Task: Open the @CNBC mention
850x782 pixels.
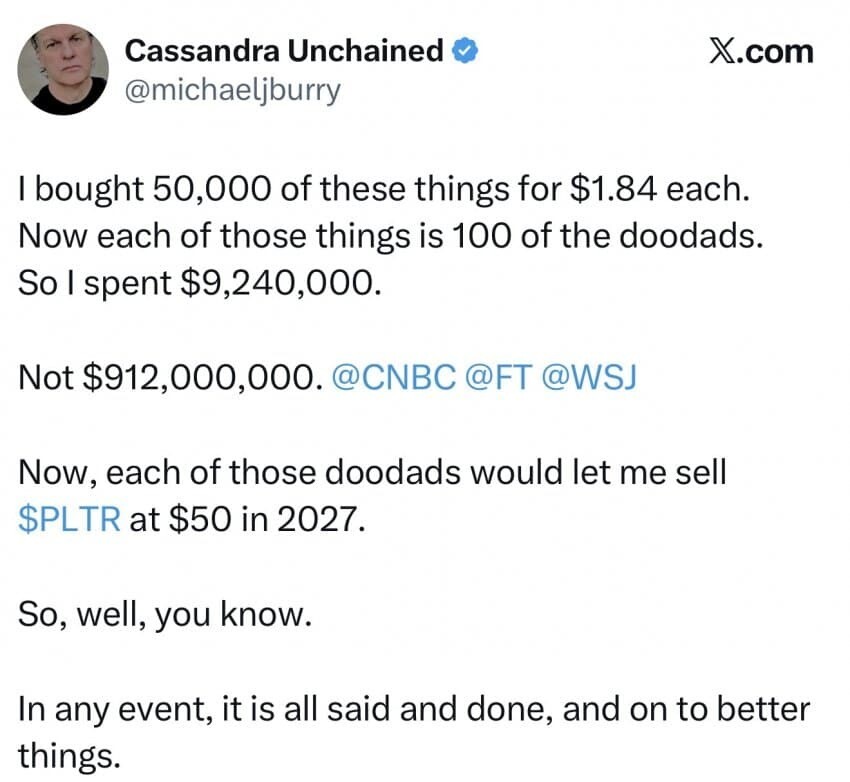Action: [x=393, y=376]
